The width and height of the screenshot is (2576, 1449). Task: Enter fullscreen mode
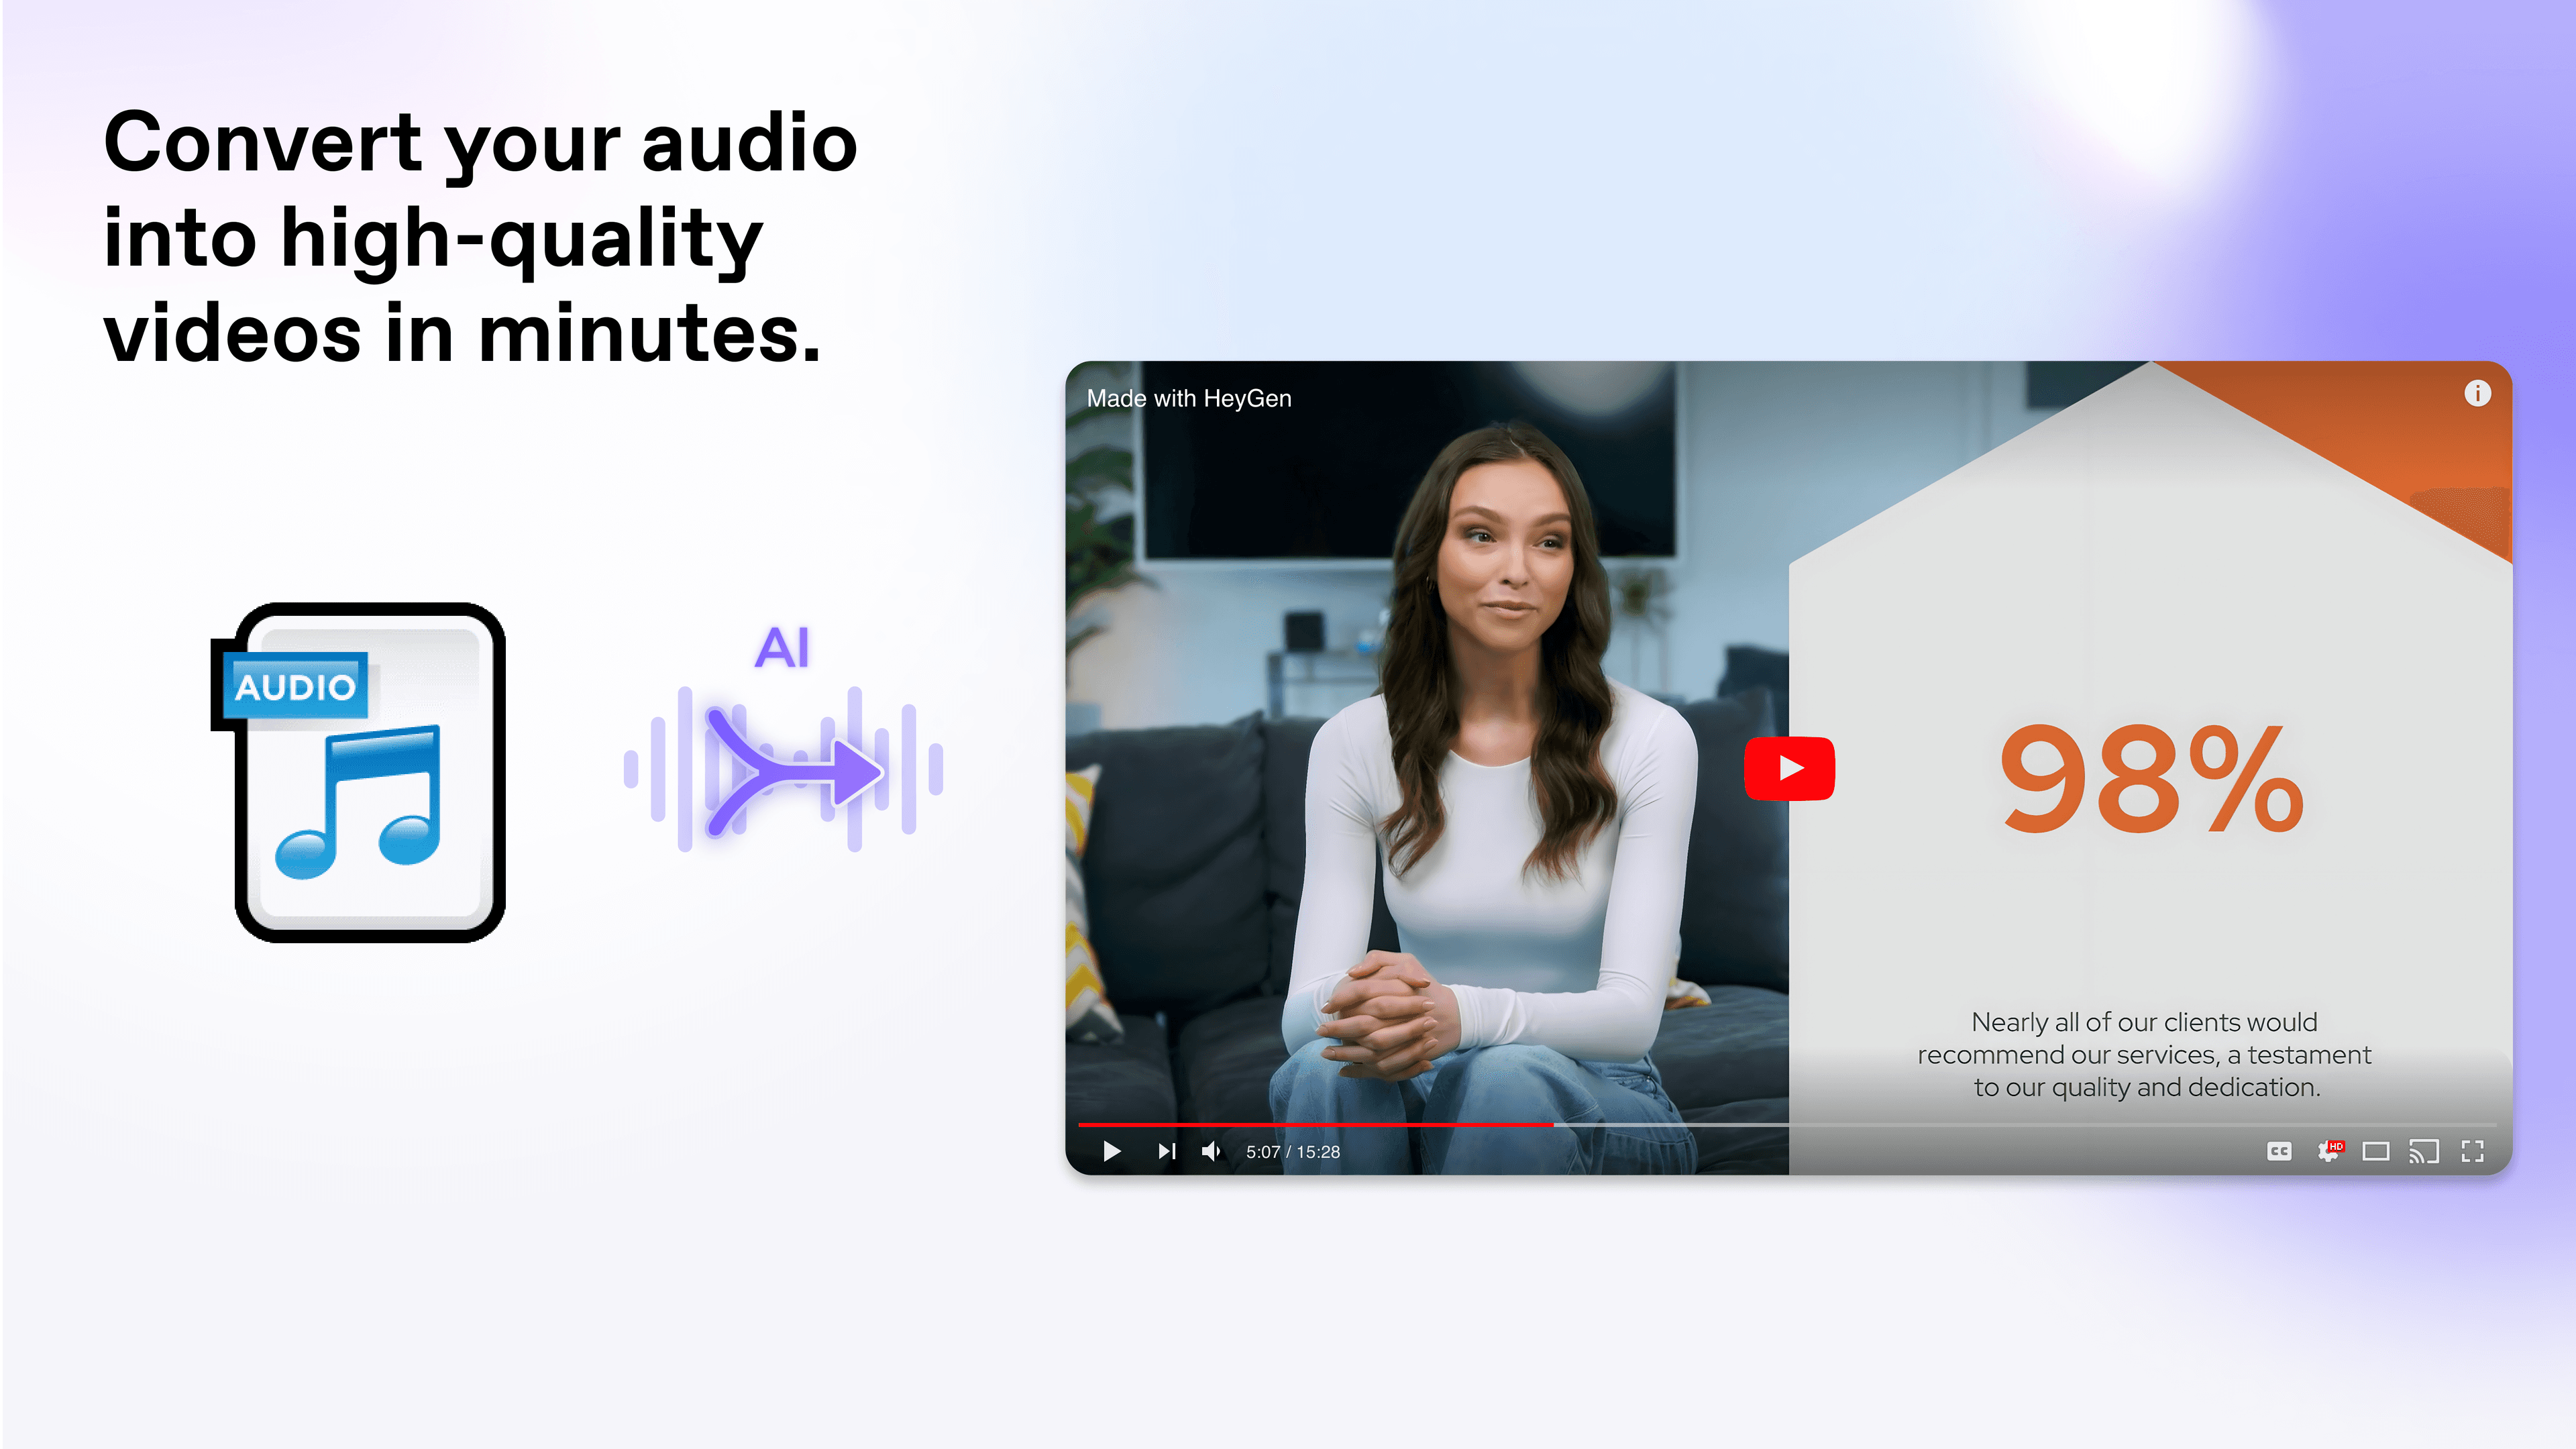tap(2473, 1151)
